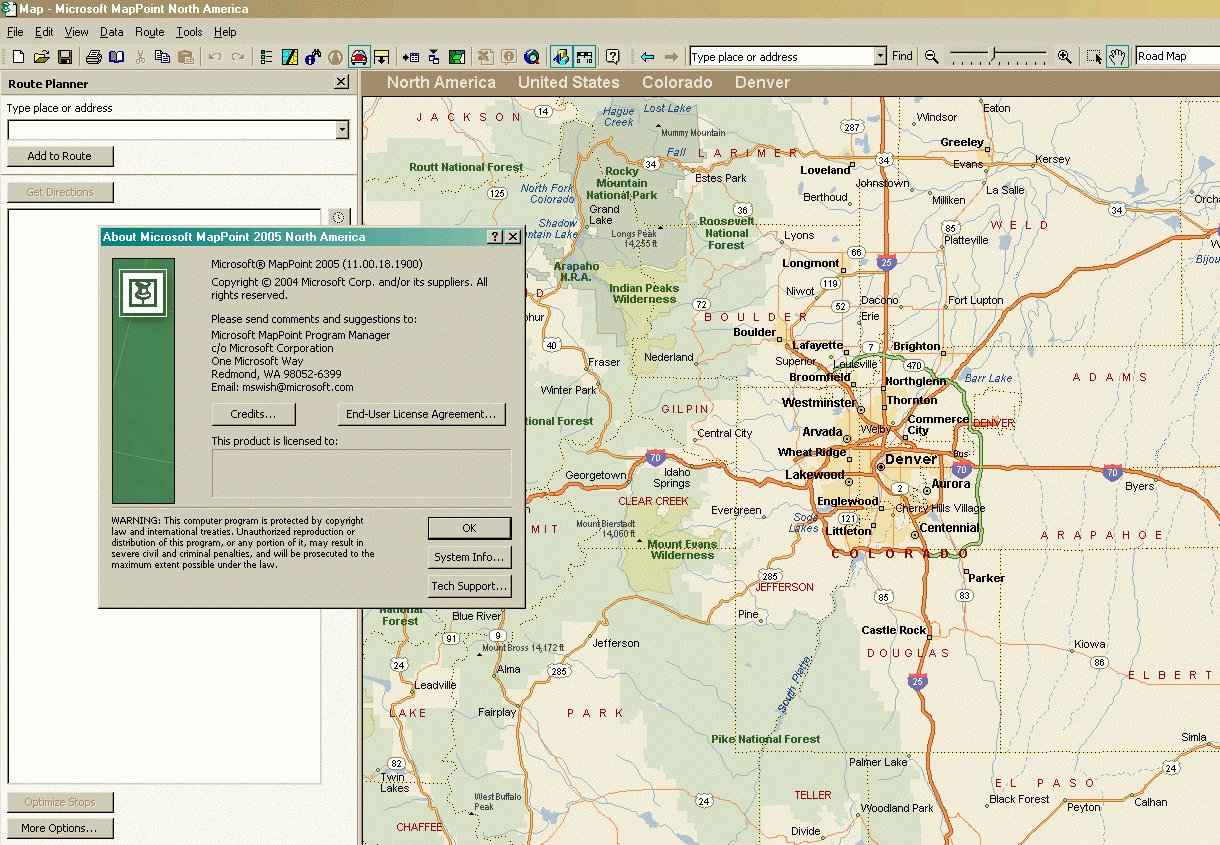Click the Denver city label on map

911,460
